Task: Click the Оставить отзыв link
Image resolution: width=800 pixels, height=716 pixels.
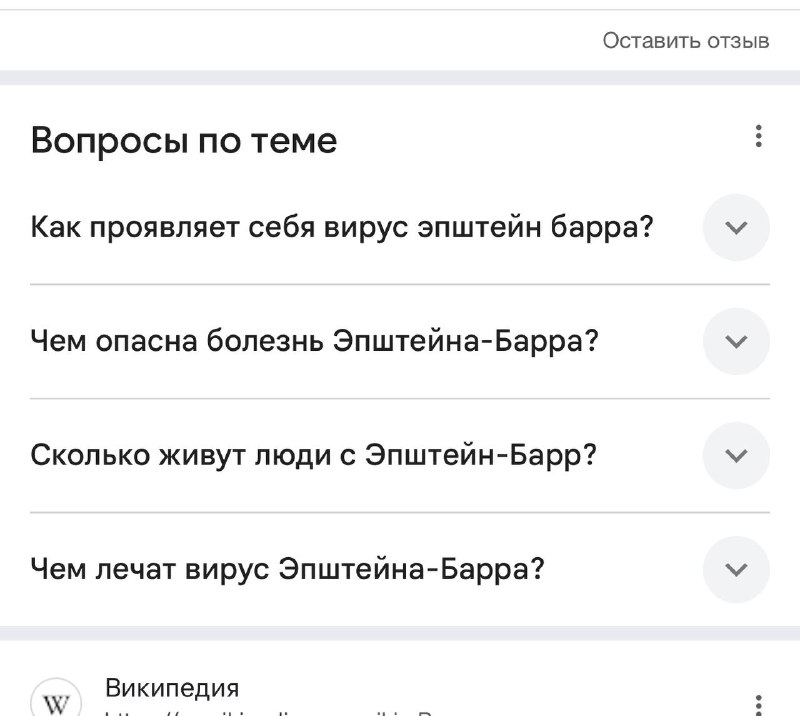Action: [686, 40]
